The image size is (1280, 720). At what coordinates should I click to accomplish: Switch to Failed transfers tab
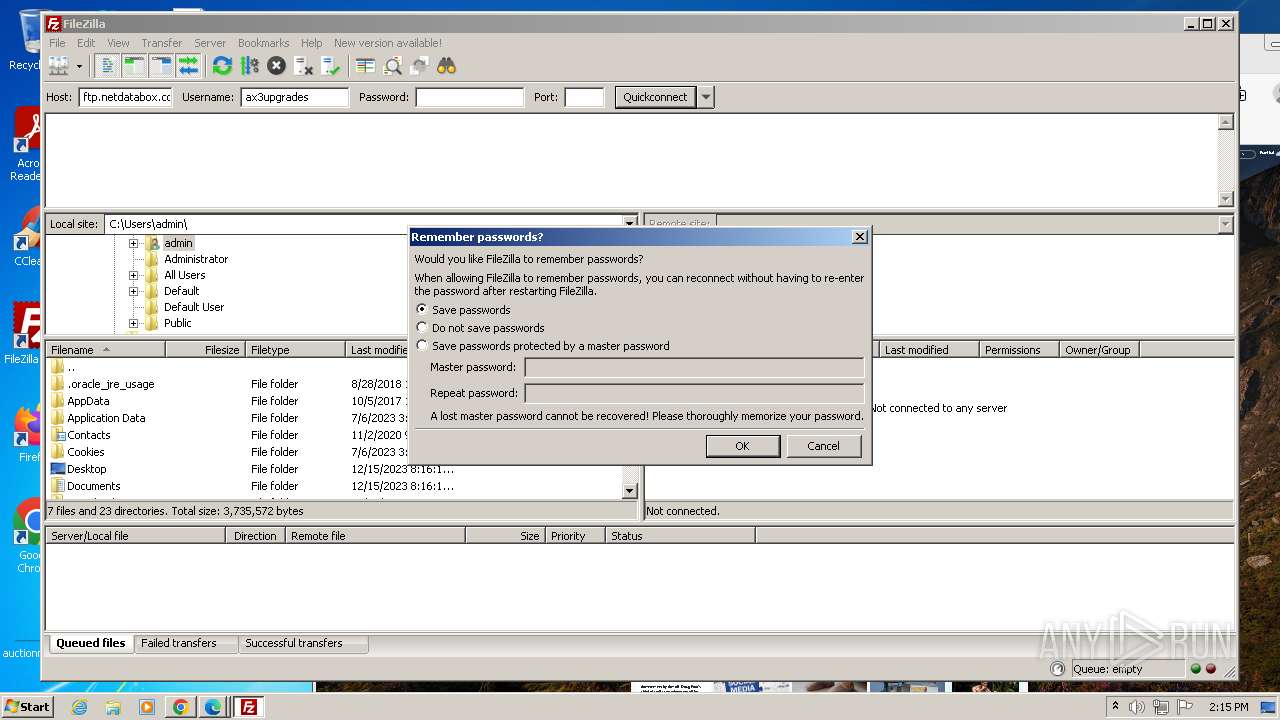(x=179, y=643)
